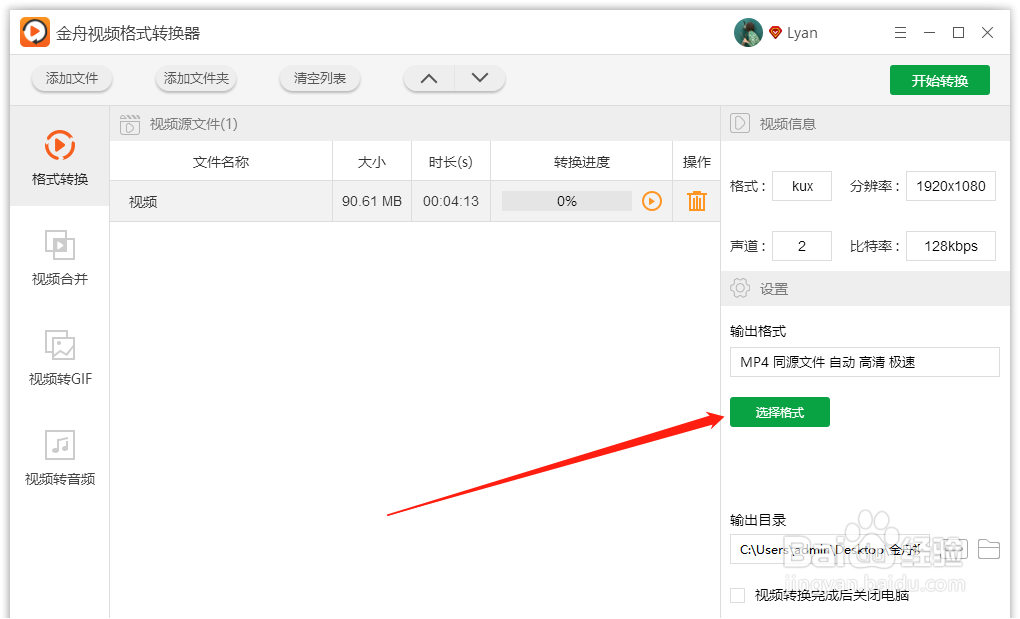Click the app logo icon in title bar
The width and height of the screenshot is (1020, 619).
[x=34, y=32]
